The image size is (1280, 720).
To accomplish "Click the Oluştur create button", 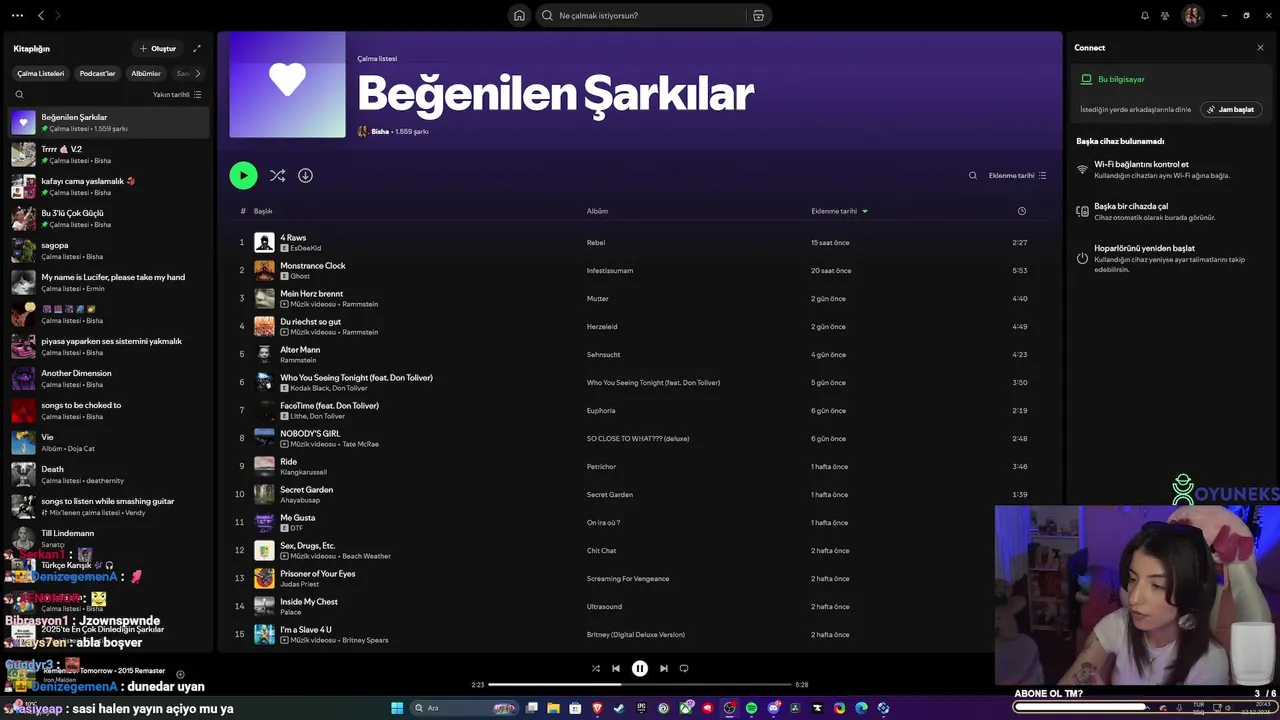I will pyautogui.click(x=158, y=48).
